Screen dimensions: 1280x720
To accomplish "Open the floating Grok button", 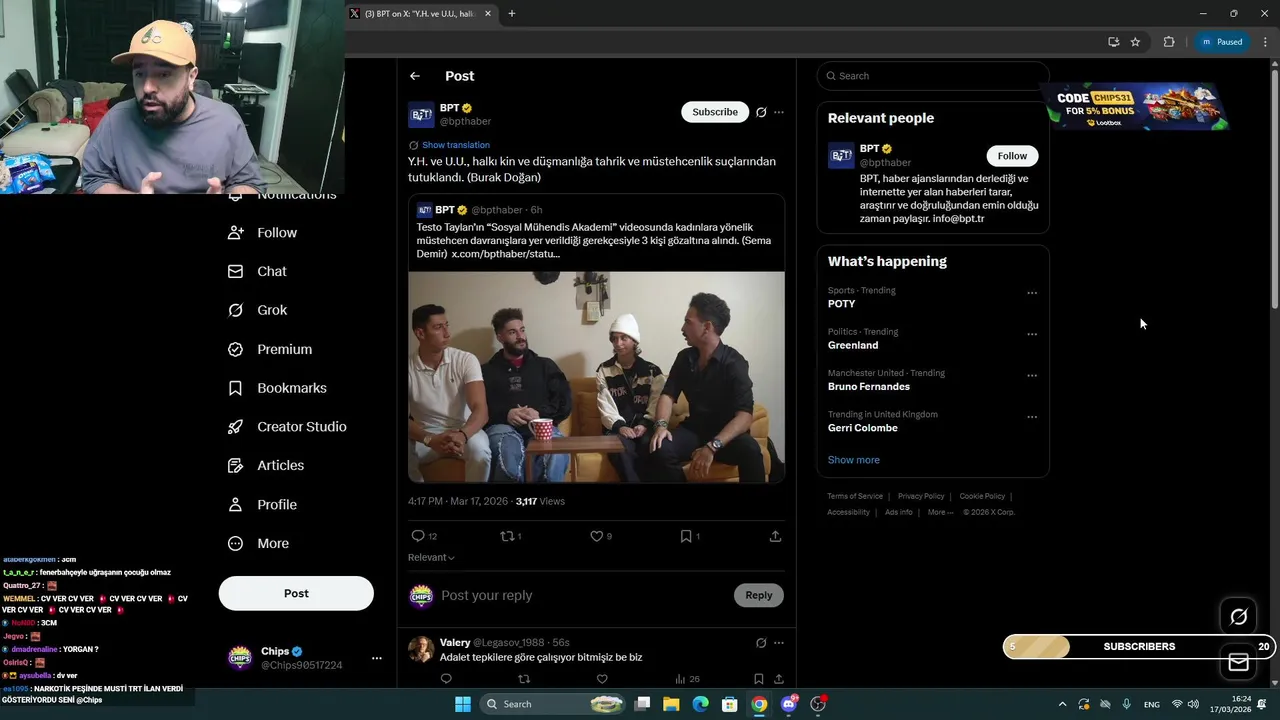I will coord(1238,617).
